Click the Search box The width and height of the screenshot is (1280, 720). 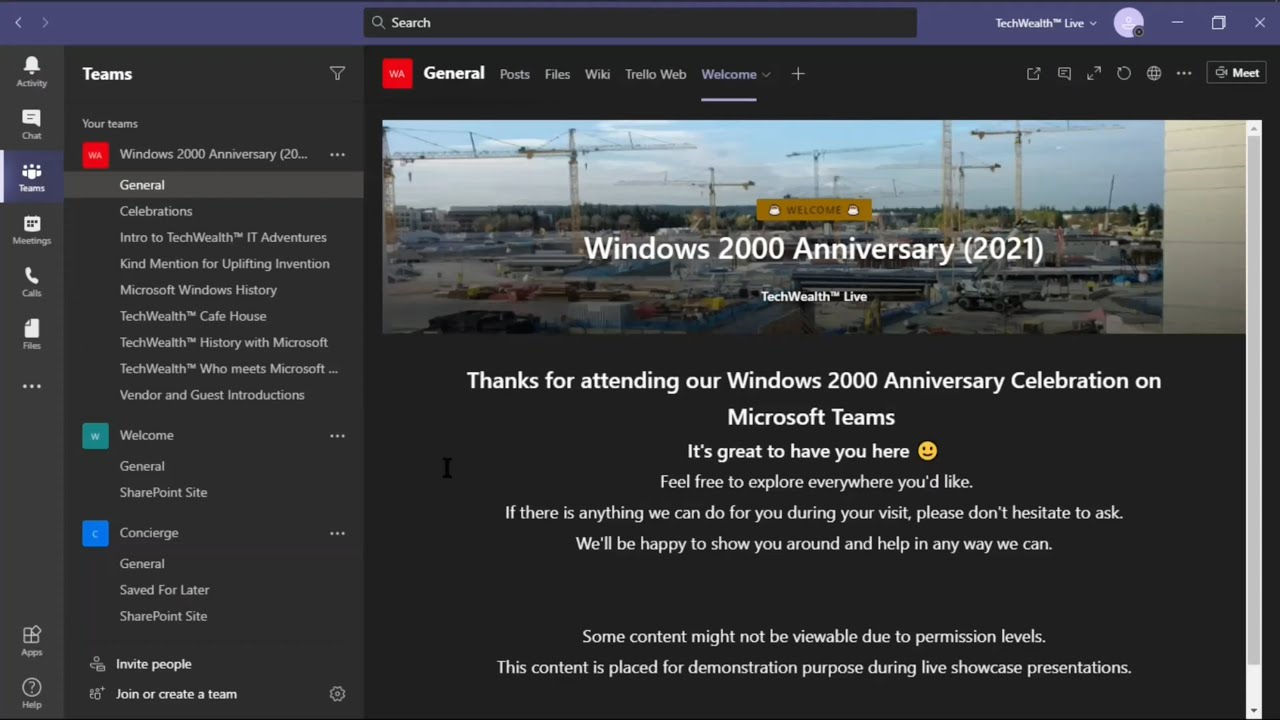tap(640, 22)
